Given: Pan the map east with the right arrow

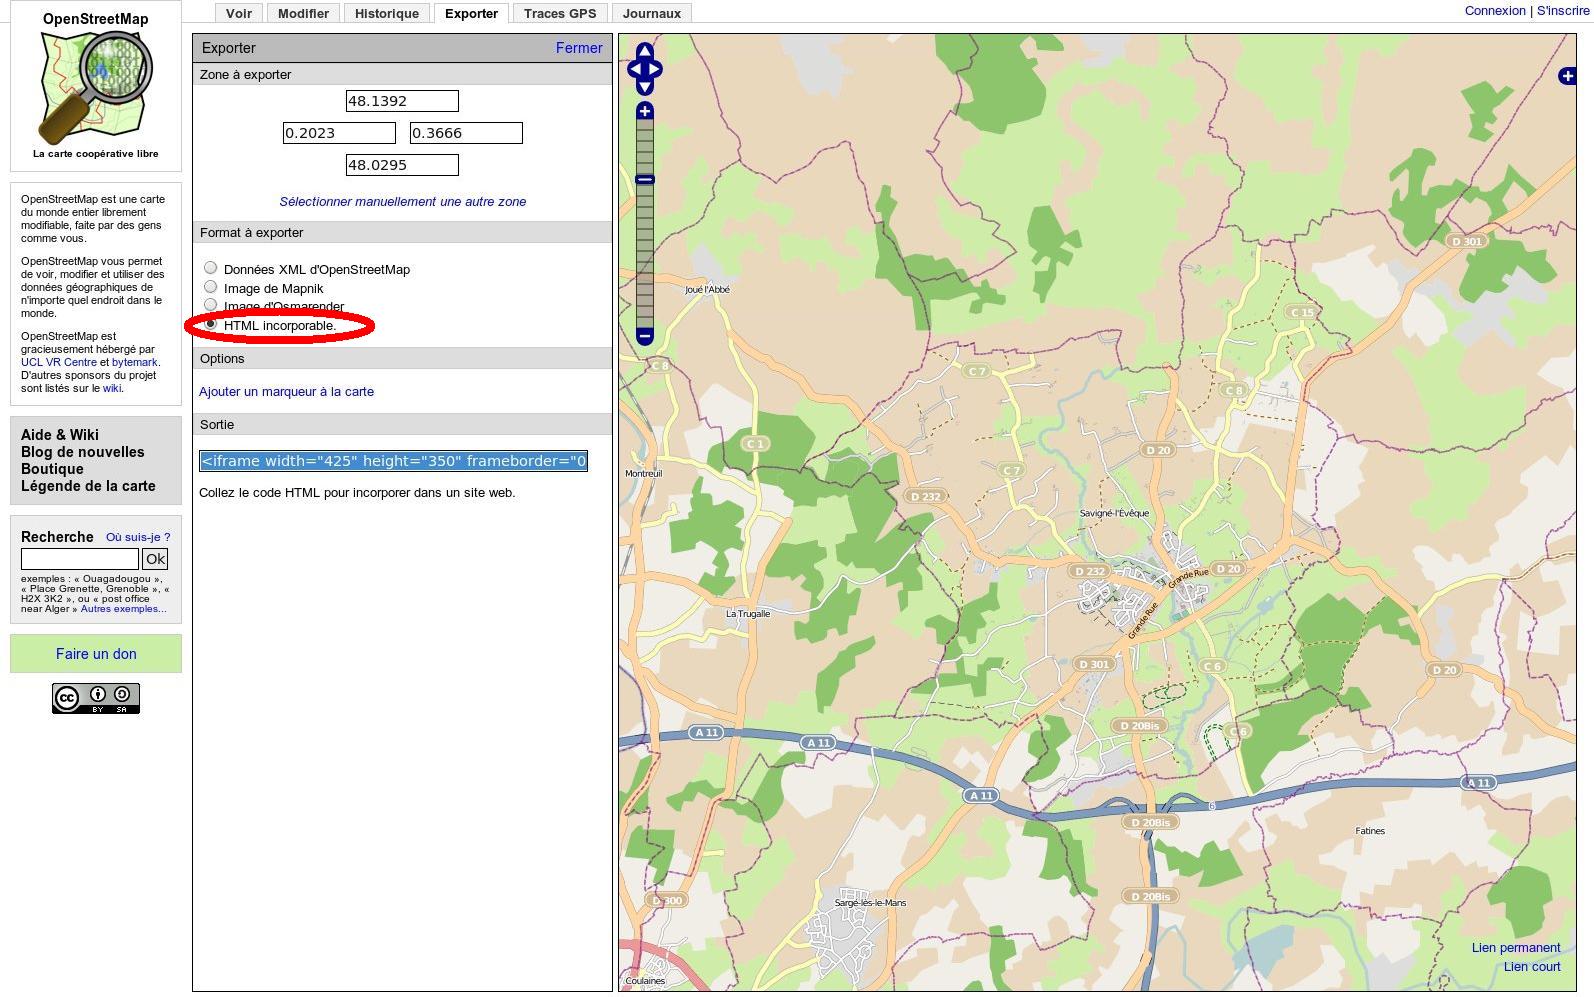Looking at the screenshot, I should click(x=656, y=70).
